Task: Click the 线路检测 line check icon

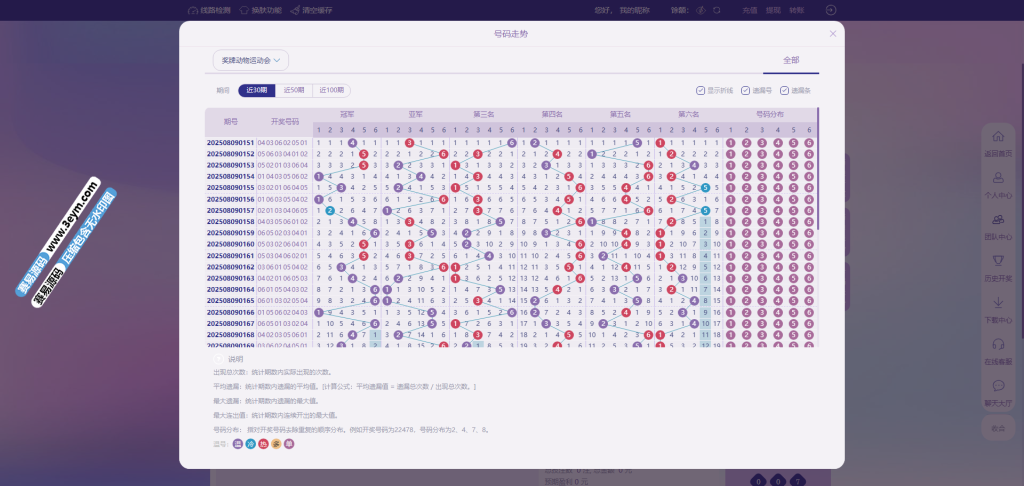Action: click(x=192, y=10)
